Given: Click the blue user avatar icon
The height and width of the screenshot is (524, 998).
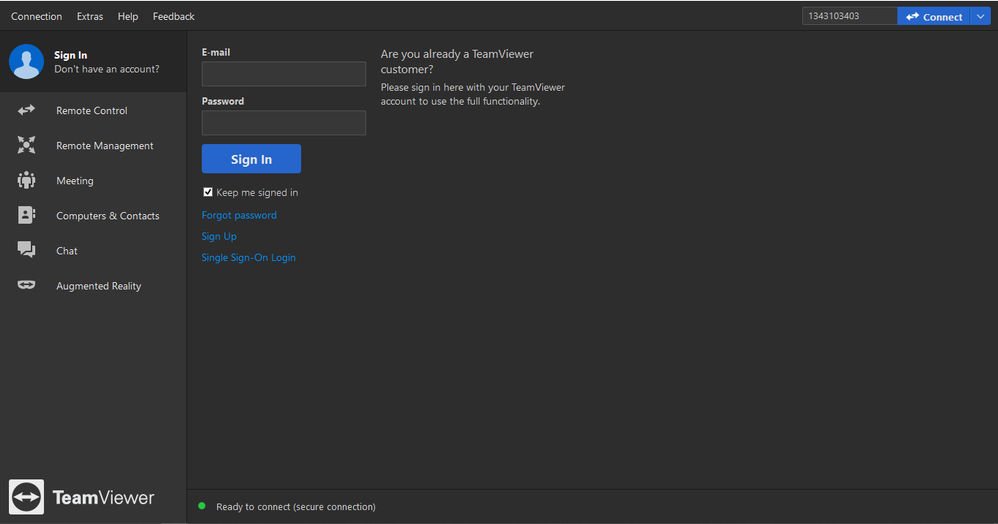Looking at the screenshot, I should [26, 61].
